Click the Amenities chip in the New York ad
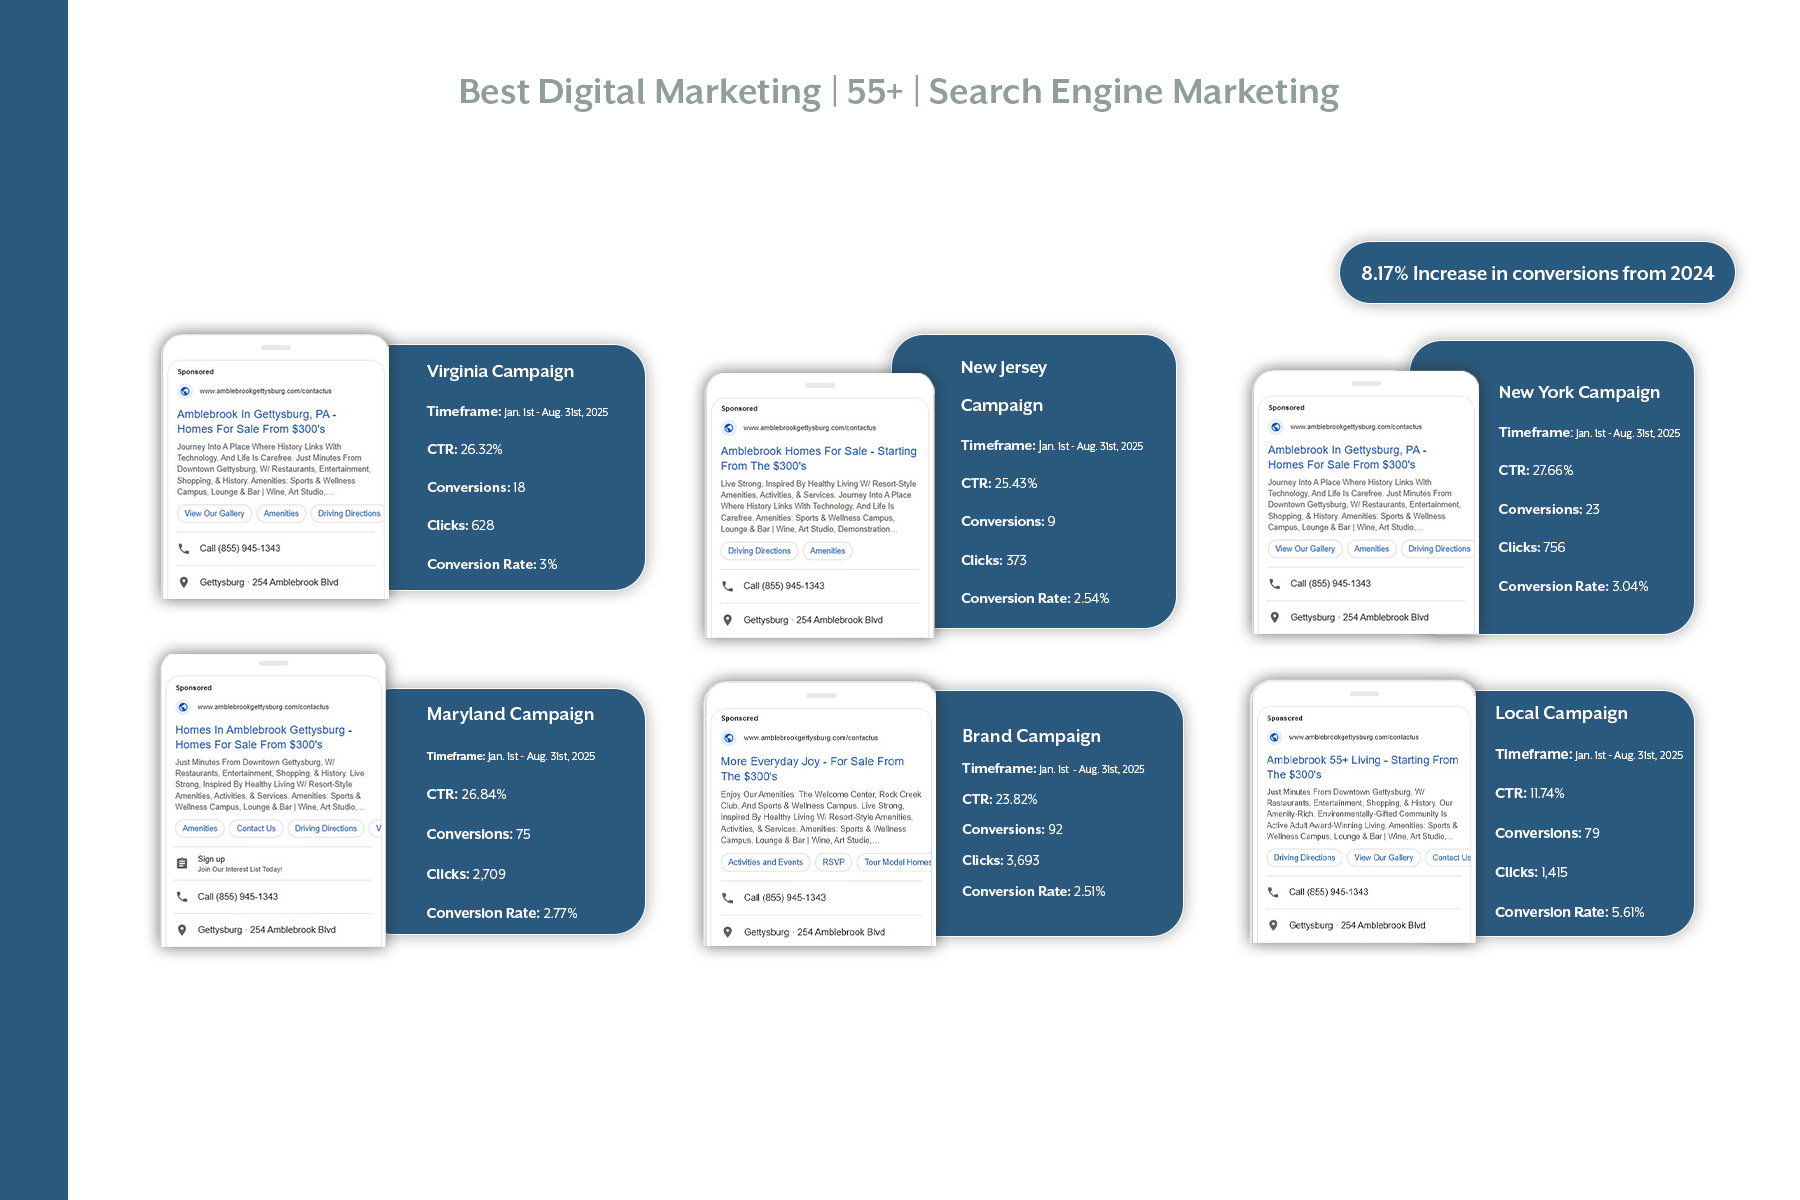Screen dimensions: 1800x1200 click(1371, 549)
